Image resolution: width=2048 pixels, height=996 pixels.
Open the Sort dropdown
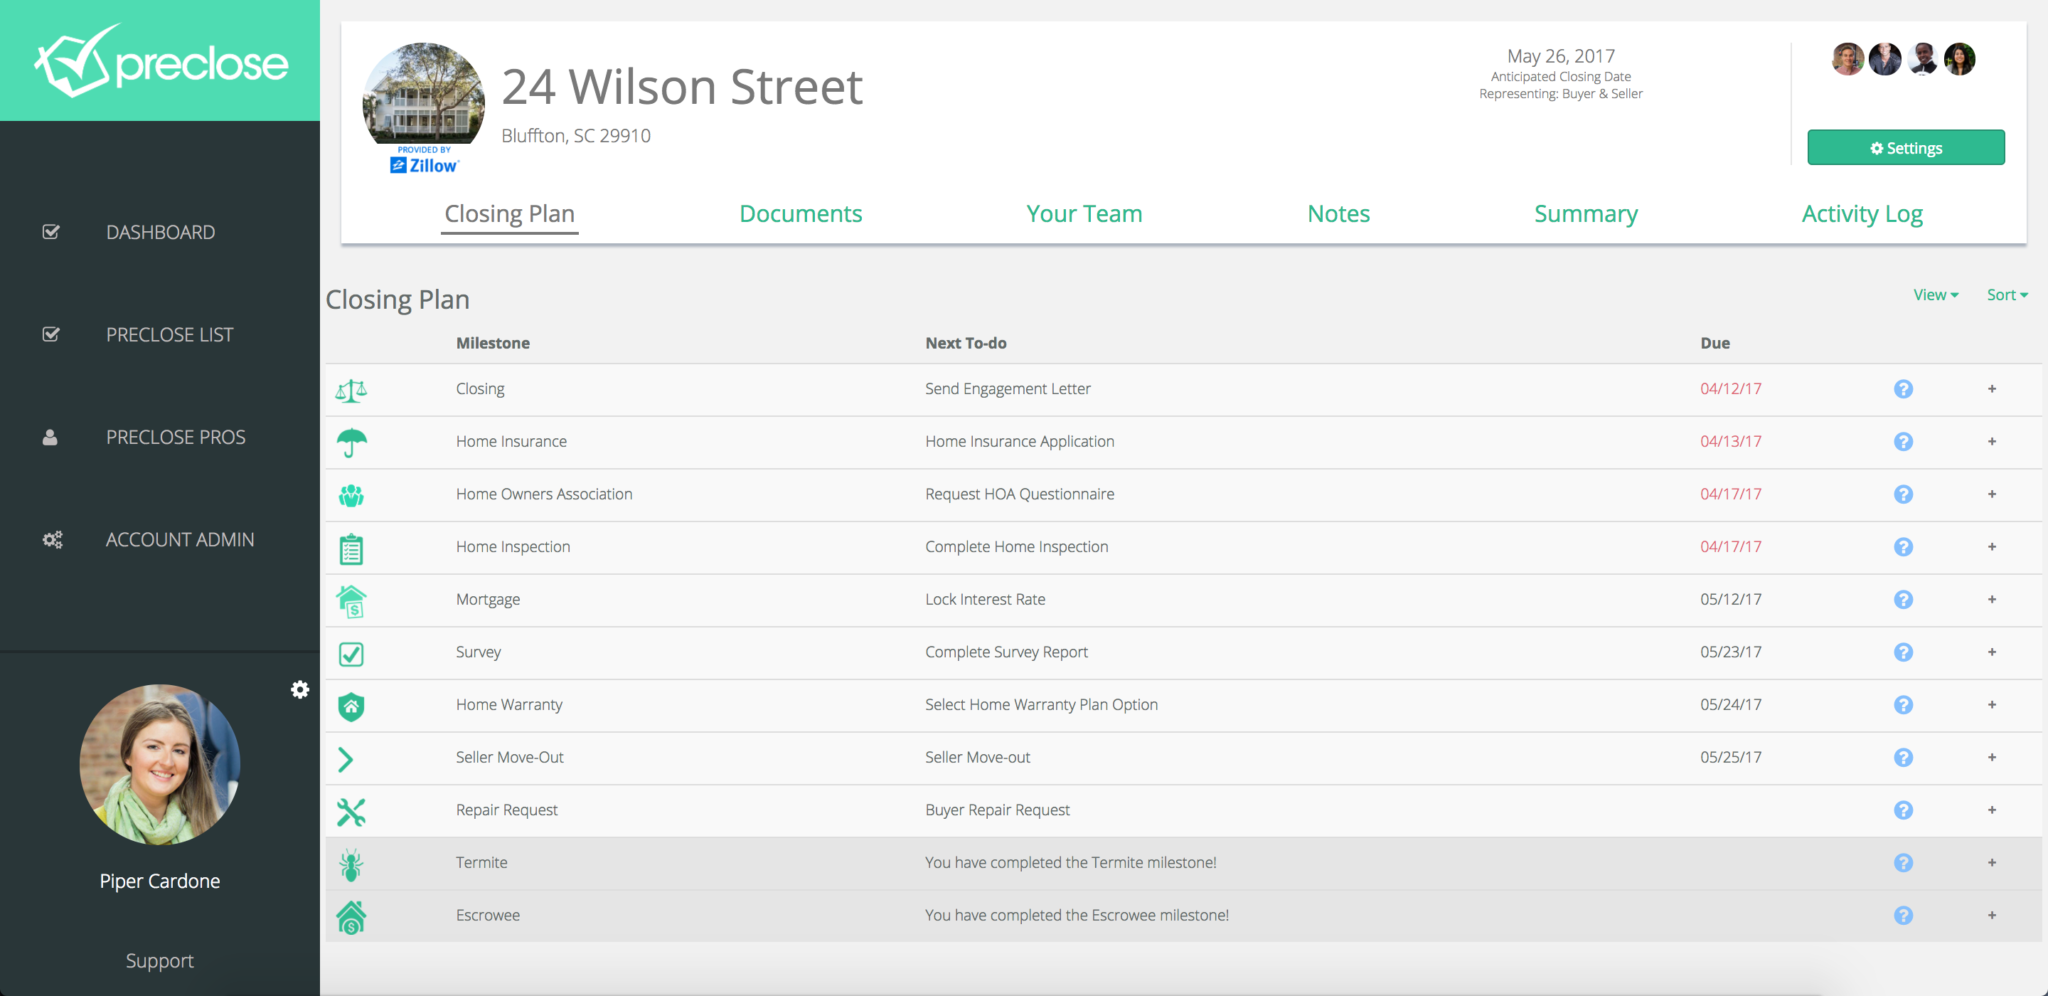(2006, 294)
